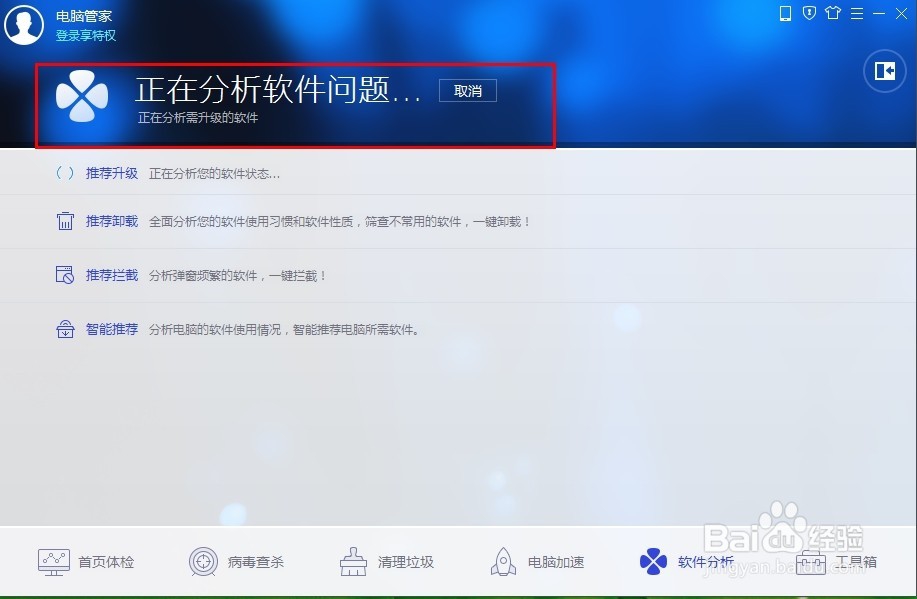Click the round panel switch arrow icon
Screen dimensions: 917x599
[x=885, y=71]
